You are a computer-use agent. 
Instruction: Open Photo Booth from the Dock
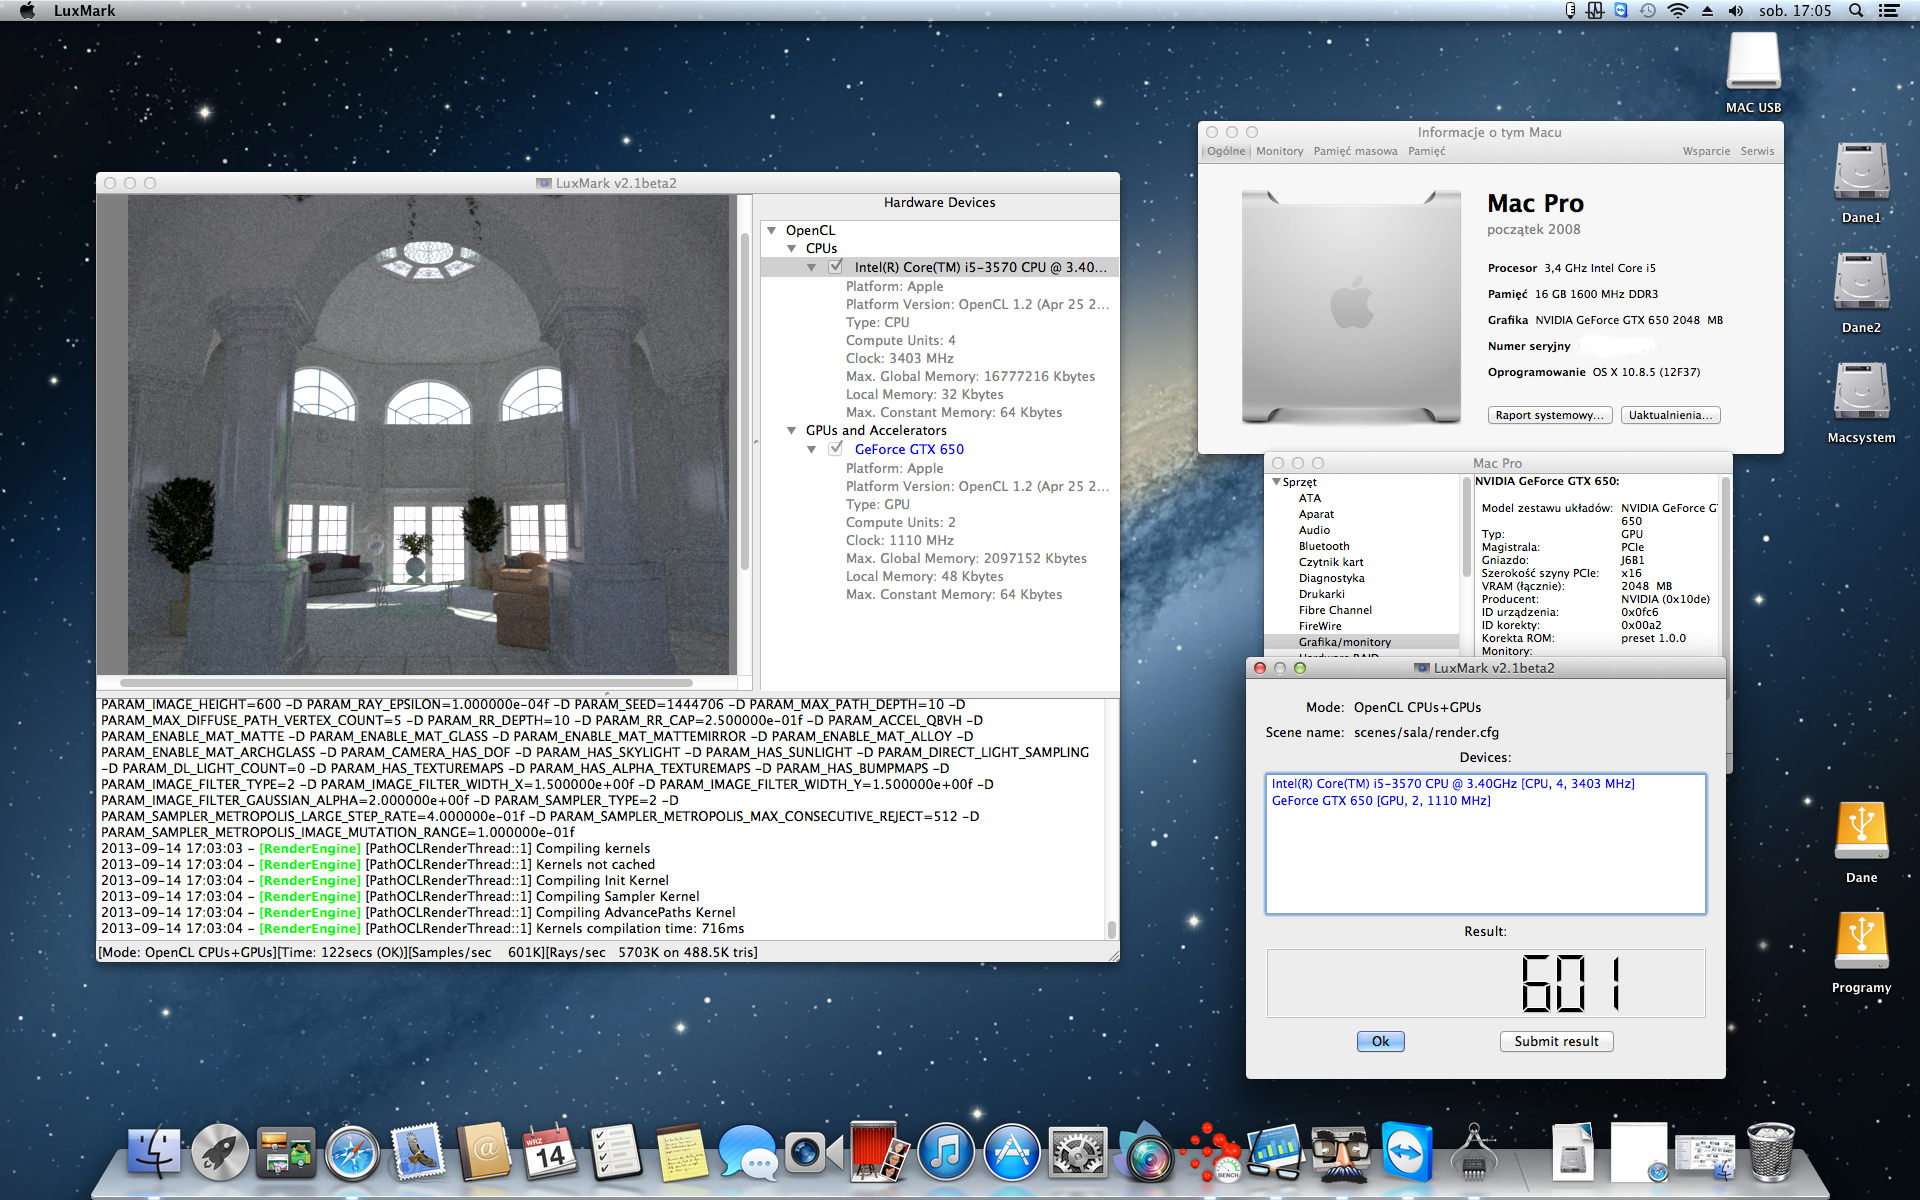coord(880,1153)
